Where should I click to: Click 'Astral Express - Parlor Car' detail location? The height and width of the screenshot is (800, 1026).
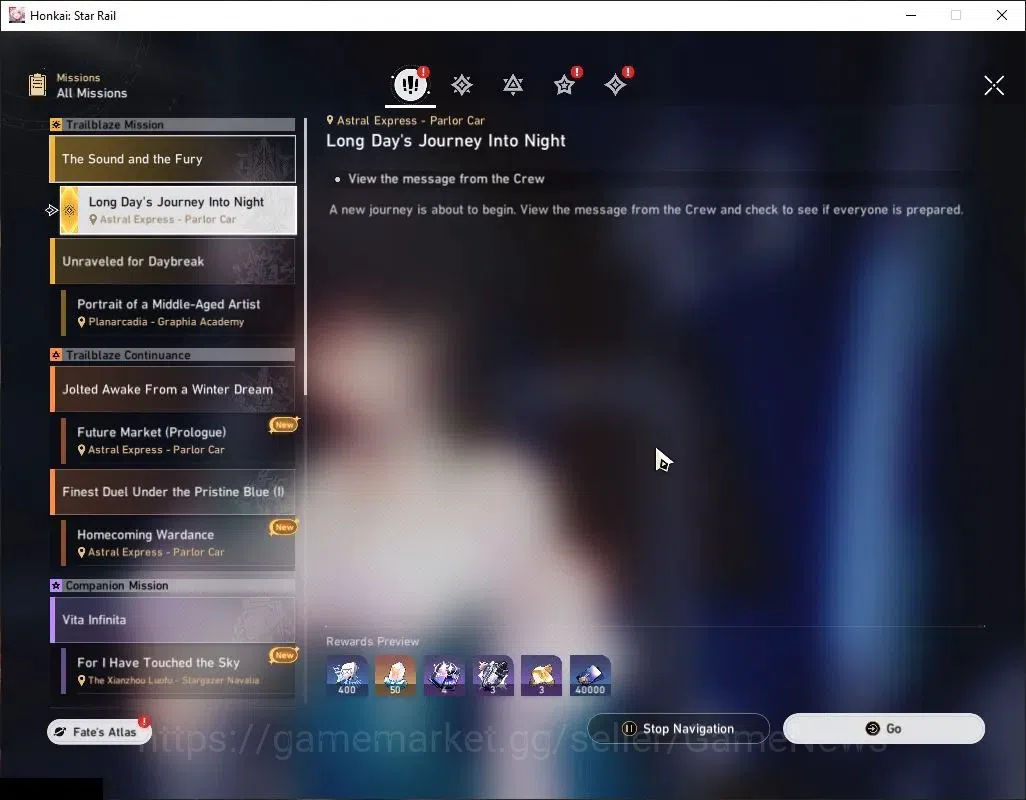click(411, 120)
